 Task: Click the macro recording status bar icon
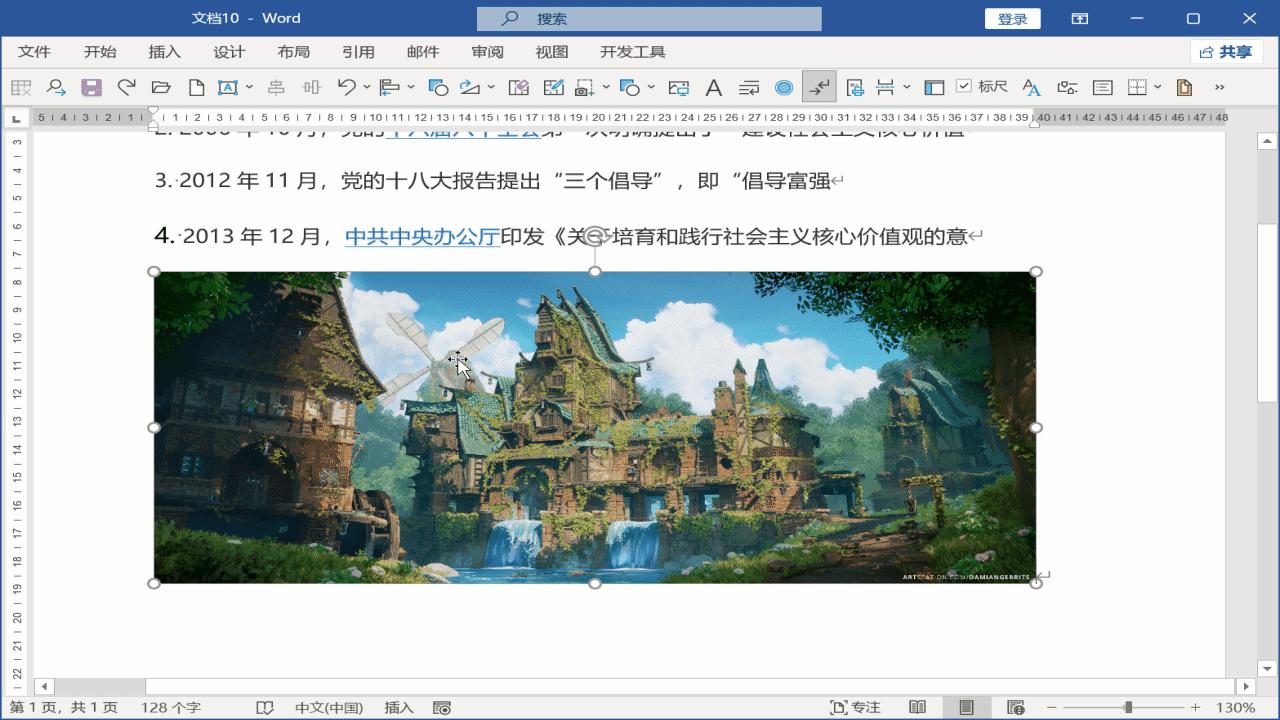442,708
